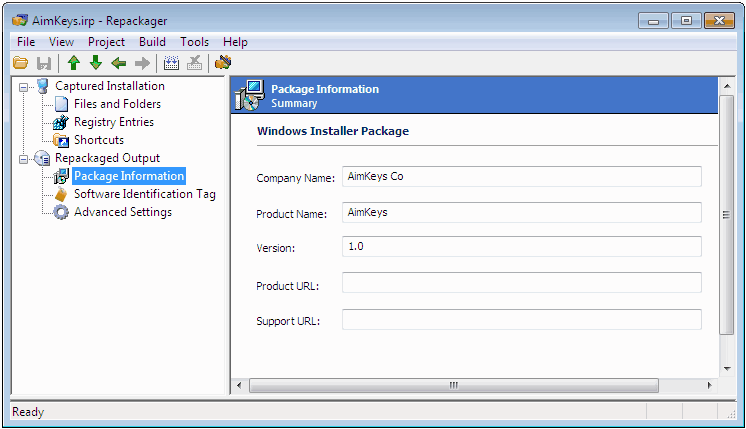
Task: Click the Build package icon in toolbar
Action: [223, 63]
